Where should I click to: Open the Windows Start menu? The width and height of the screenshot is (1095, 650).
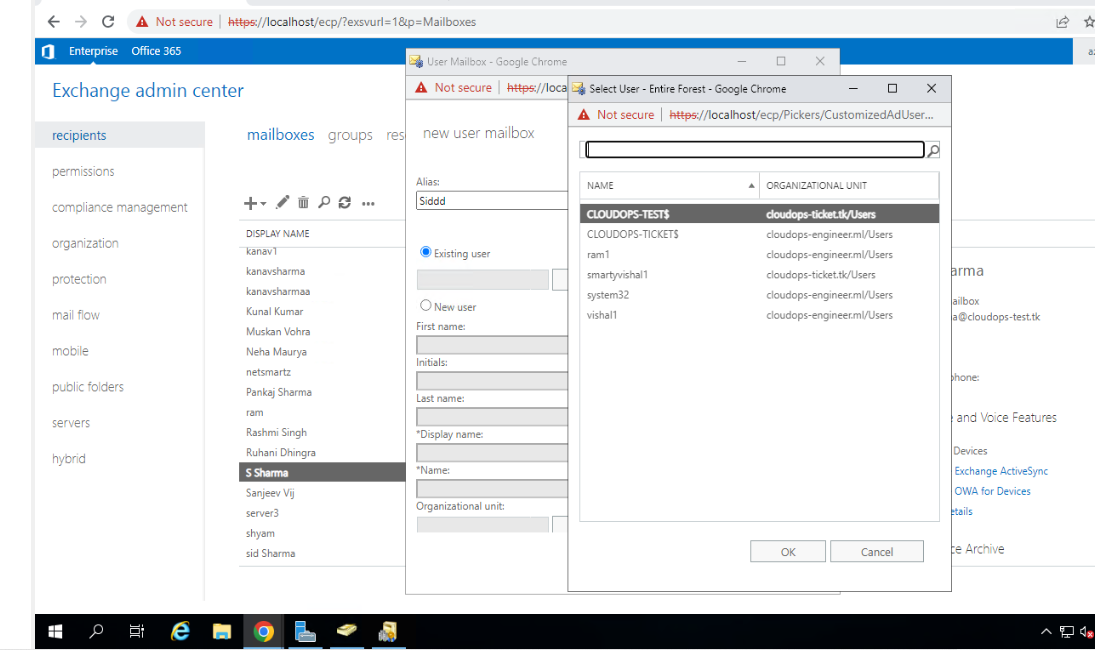(x=55, y=632)
